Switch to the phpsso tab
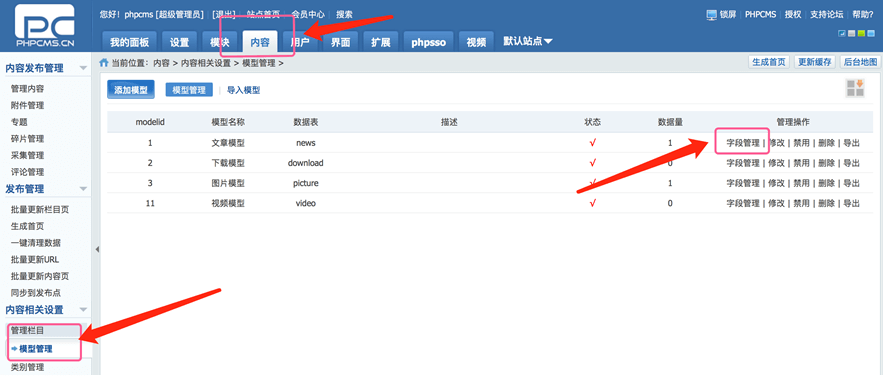Image resolution: width=883 pixels, height=379 pixels. tap(429, 42)
